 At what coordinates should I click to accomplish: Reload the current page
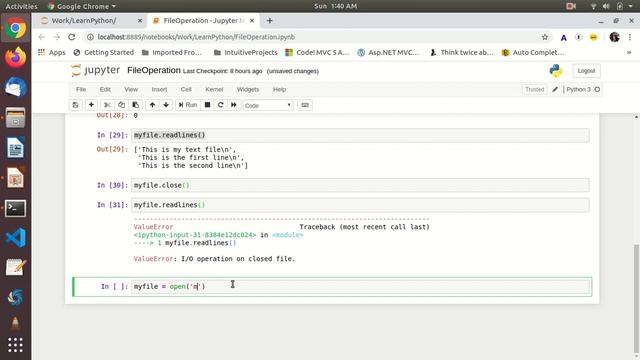pyautogui.click(x=71, y=37)
